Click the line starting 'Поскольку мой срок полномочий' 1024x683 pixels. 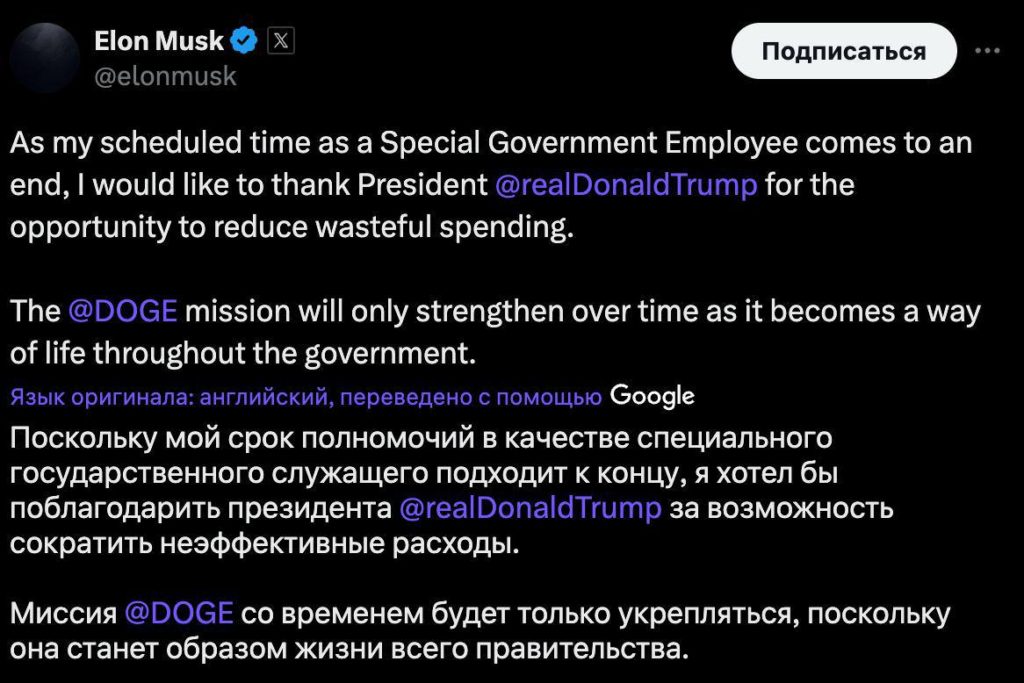click(421, 437)
